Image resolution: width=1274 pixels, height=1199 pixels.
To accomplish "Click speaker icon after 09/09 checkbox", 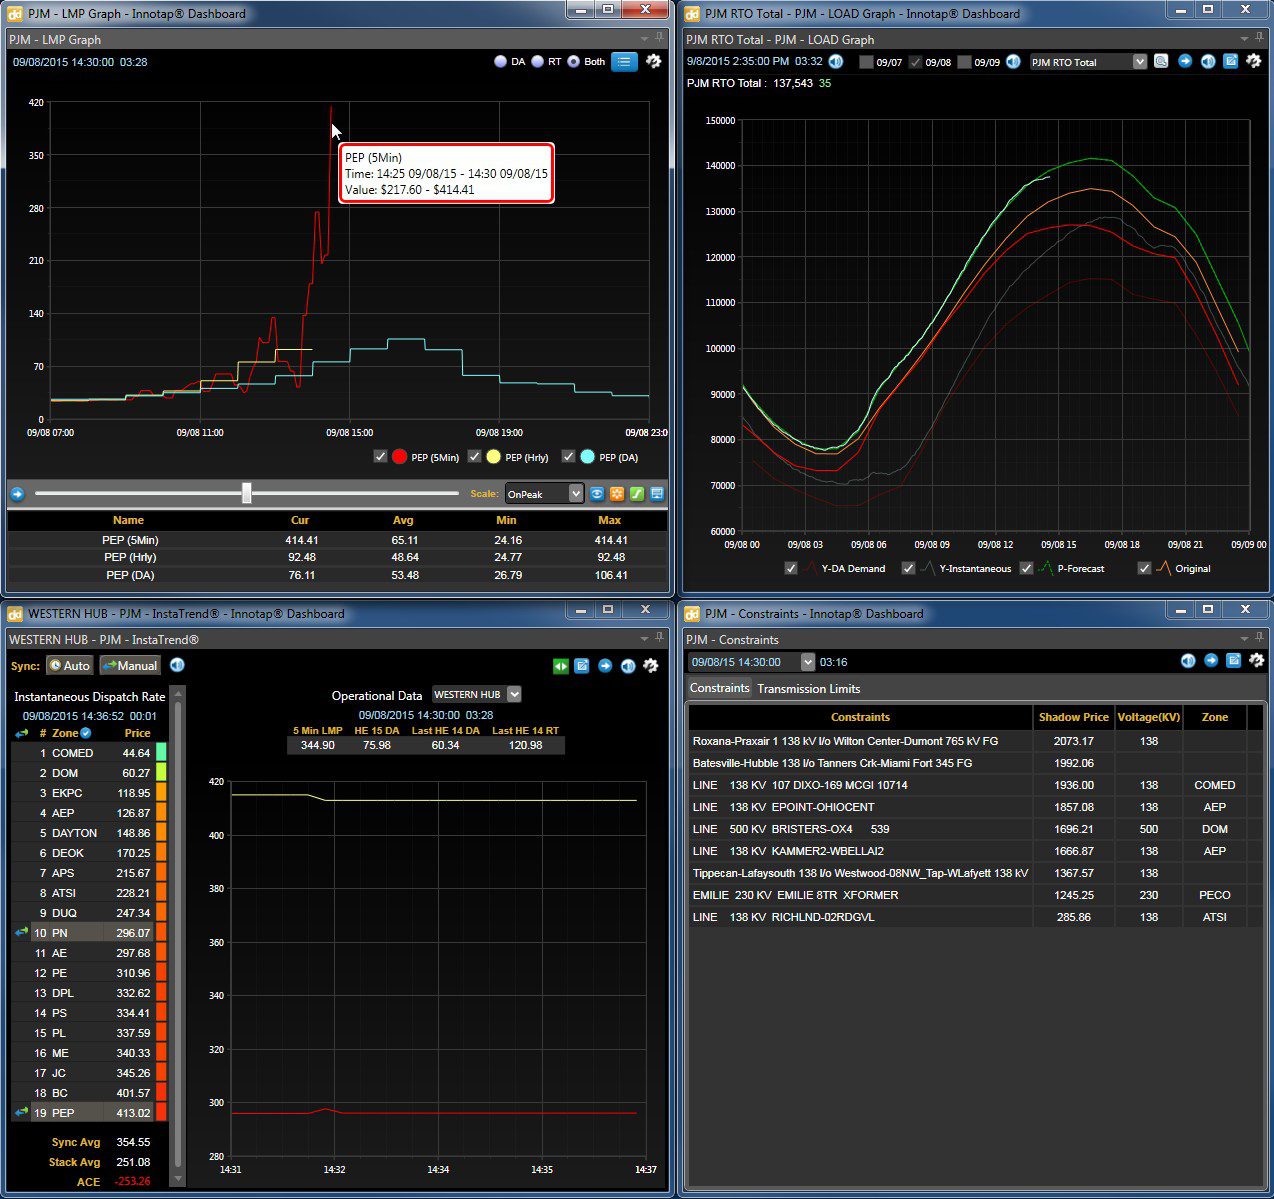I will [1013, 62].
